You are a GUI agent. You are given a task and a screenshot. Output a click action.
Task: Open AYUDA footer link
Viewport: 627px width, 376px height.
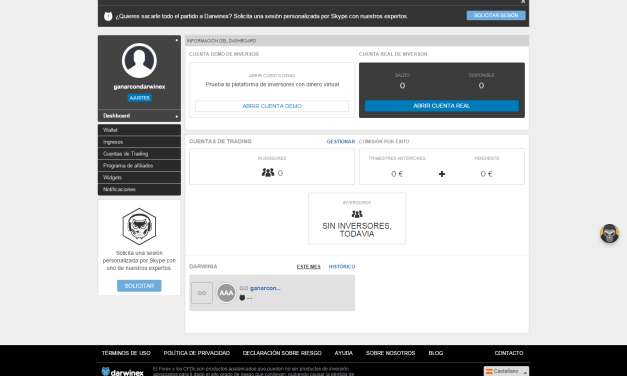(x=343, y=353)
